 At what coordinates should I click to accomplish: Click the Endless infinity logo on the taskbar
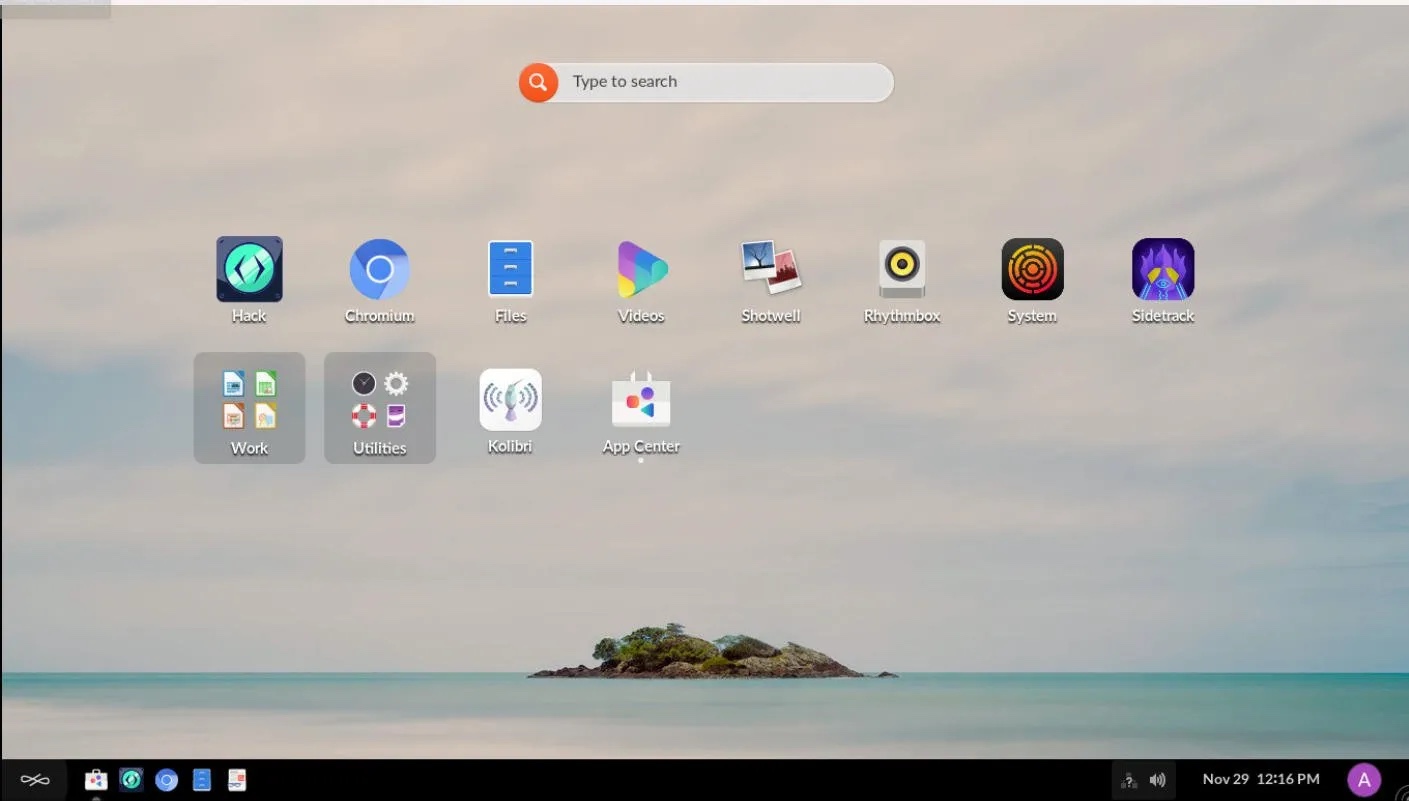[36, 779]
